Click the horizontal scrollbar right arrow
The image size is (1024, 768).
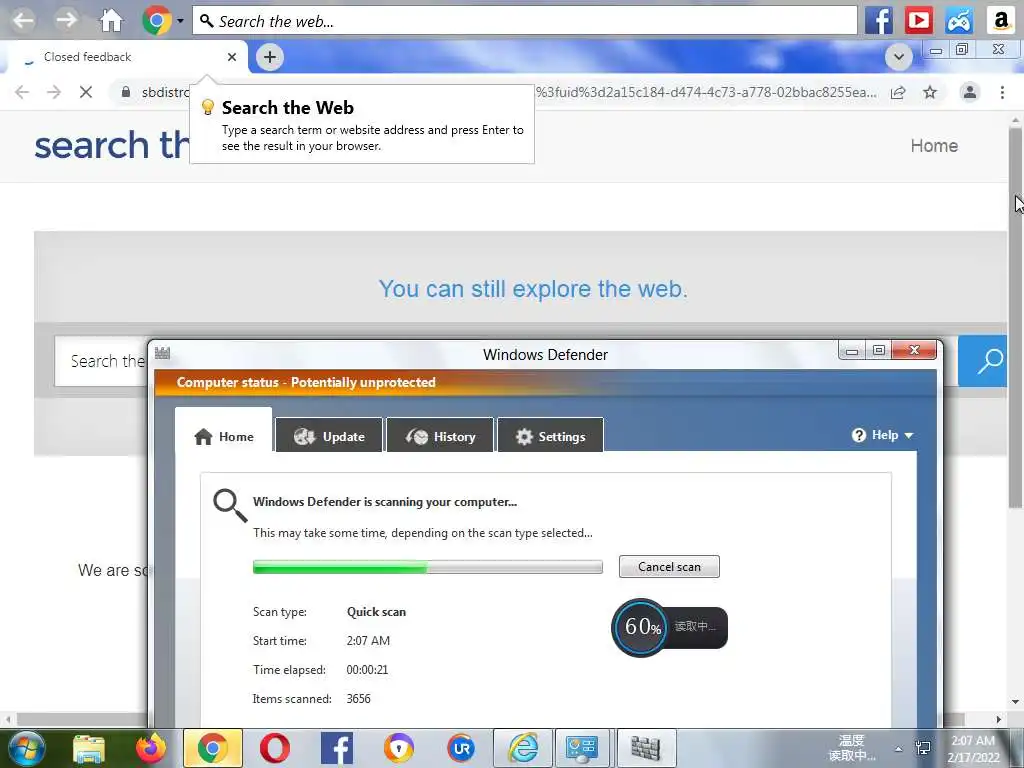click(999, 719)
